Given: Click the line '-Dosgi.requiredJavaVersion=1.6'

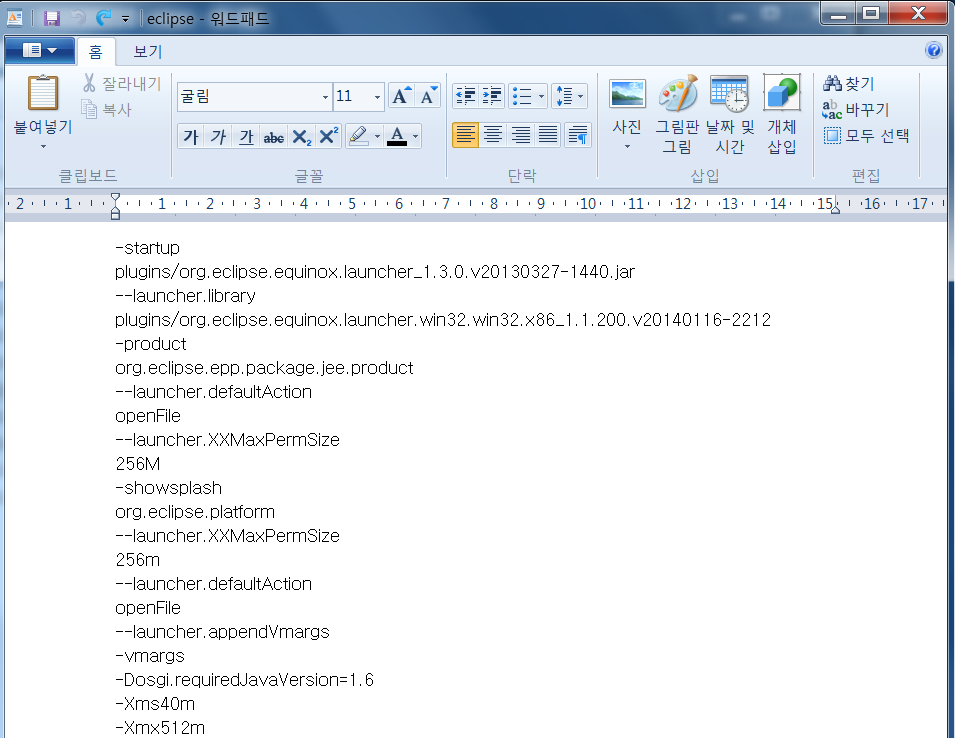Looking at the screenshot, I should [x=244, y=680].
